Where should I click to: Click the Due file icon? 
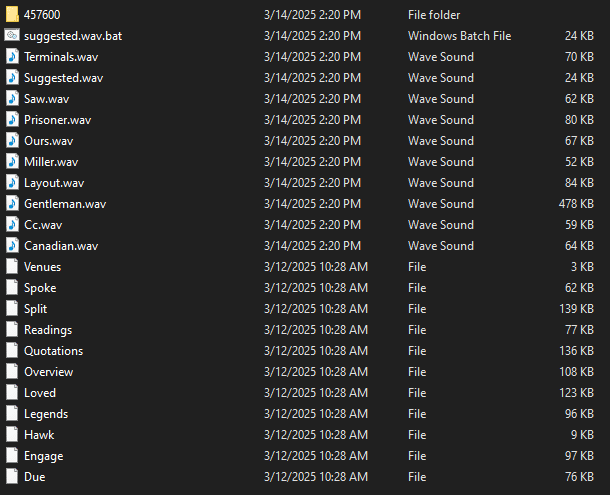pos(12,477)
